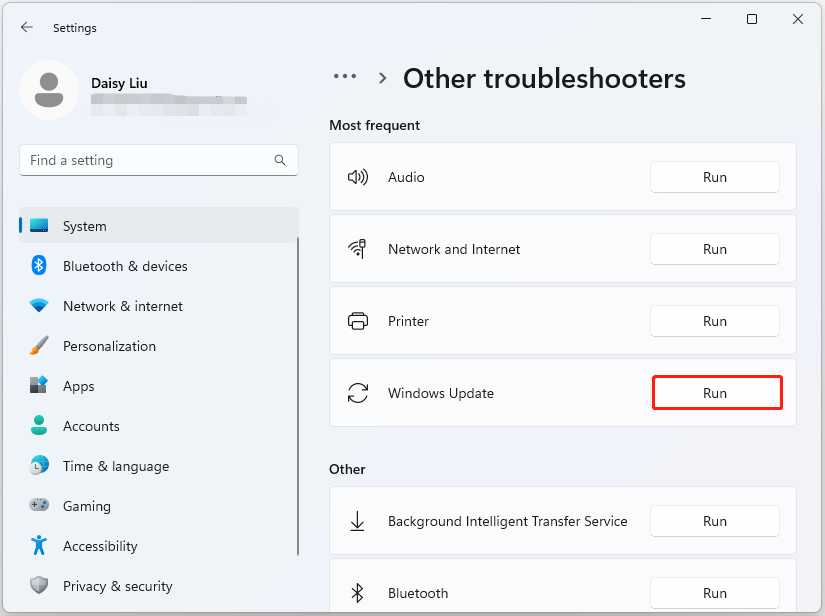Run the Audio troubleshooter
Viewport: 825px width, 616px height.
coord(715,177)
